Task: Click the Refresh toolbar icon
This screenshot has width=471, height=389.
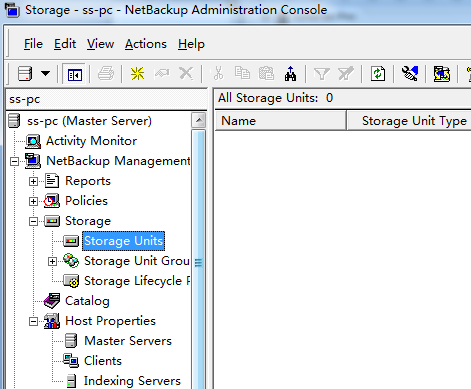Action: 378,73
